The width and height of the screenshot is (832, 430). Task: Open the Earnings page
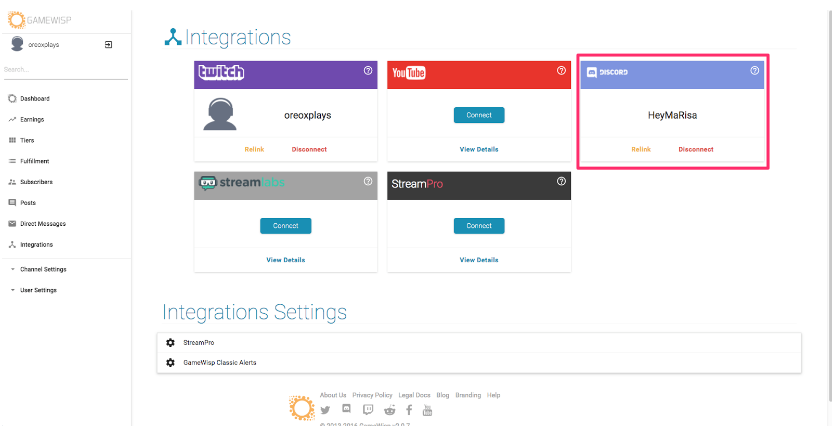point(32,119)
